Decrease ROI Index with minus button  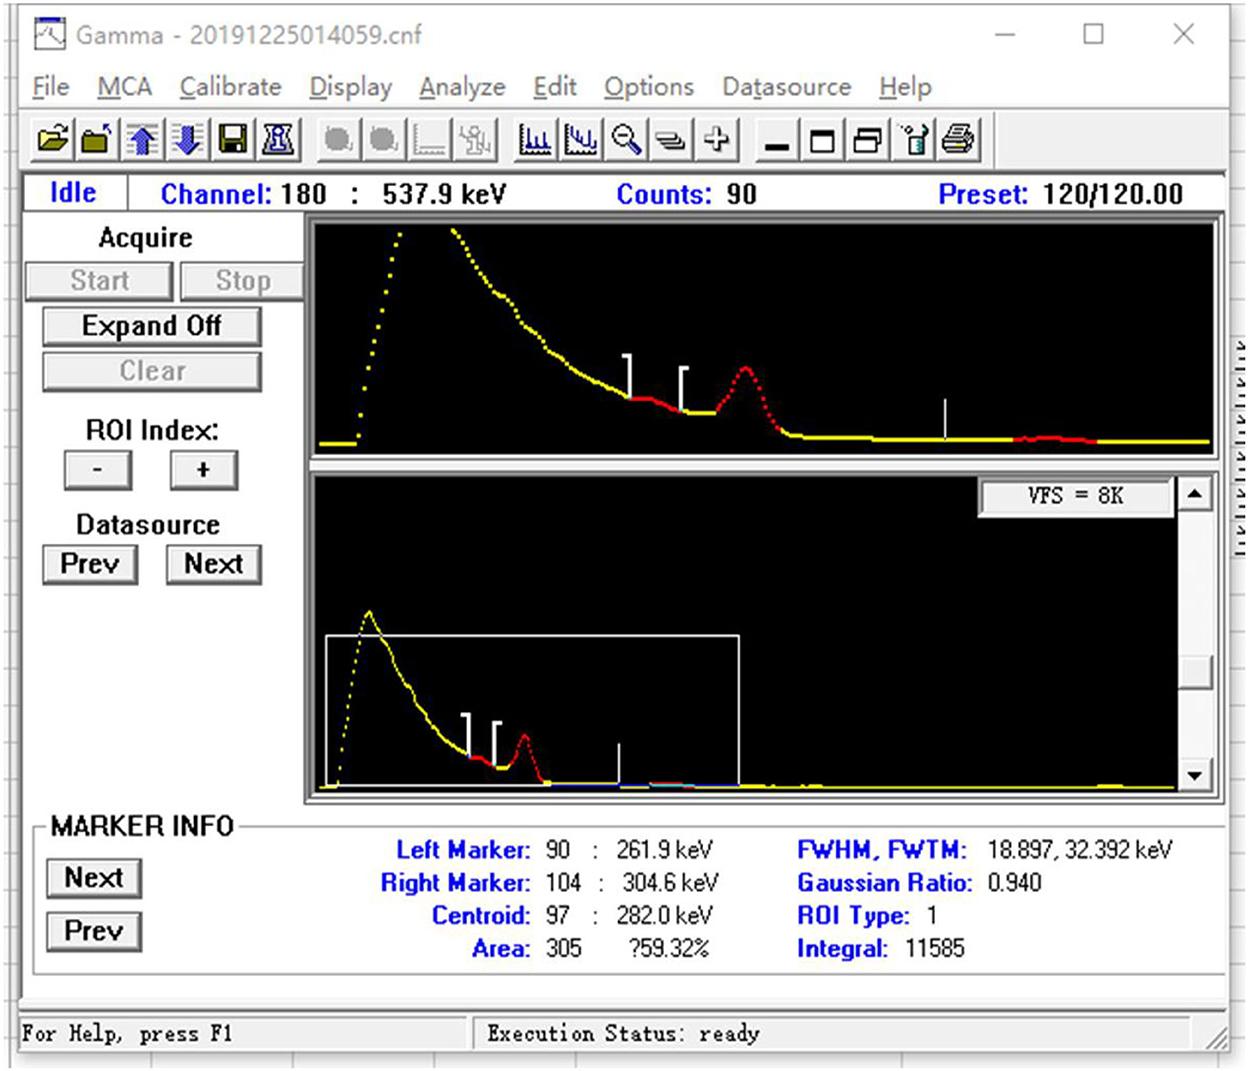[98, 470]
